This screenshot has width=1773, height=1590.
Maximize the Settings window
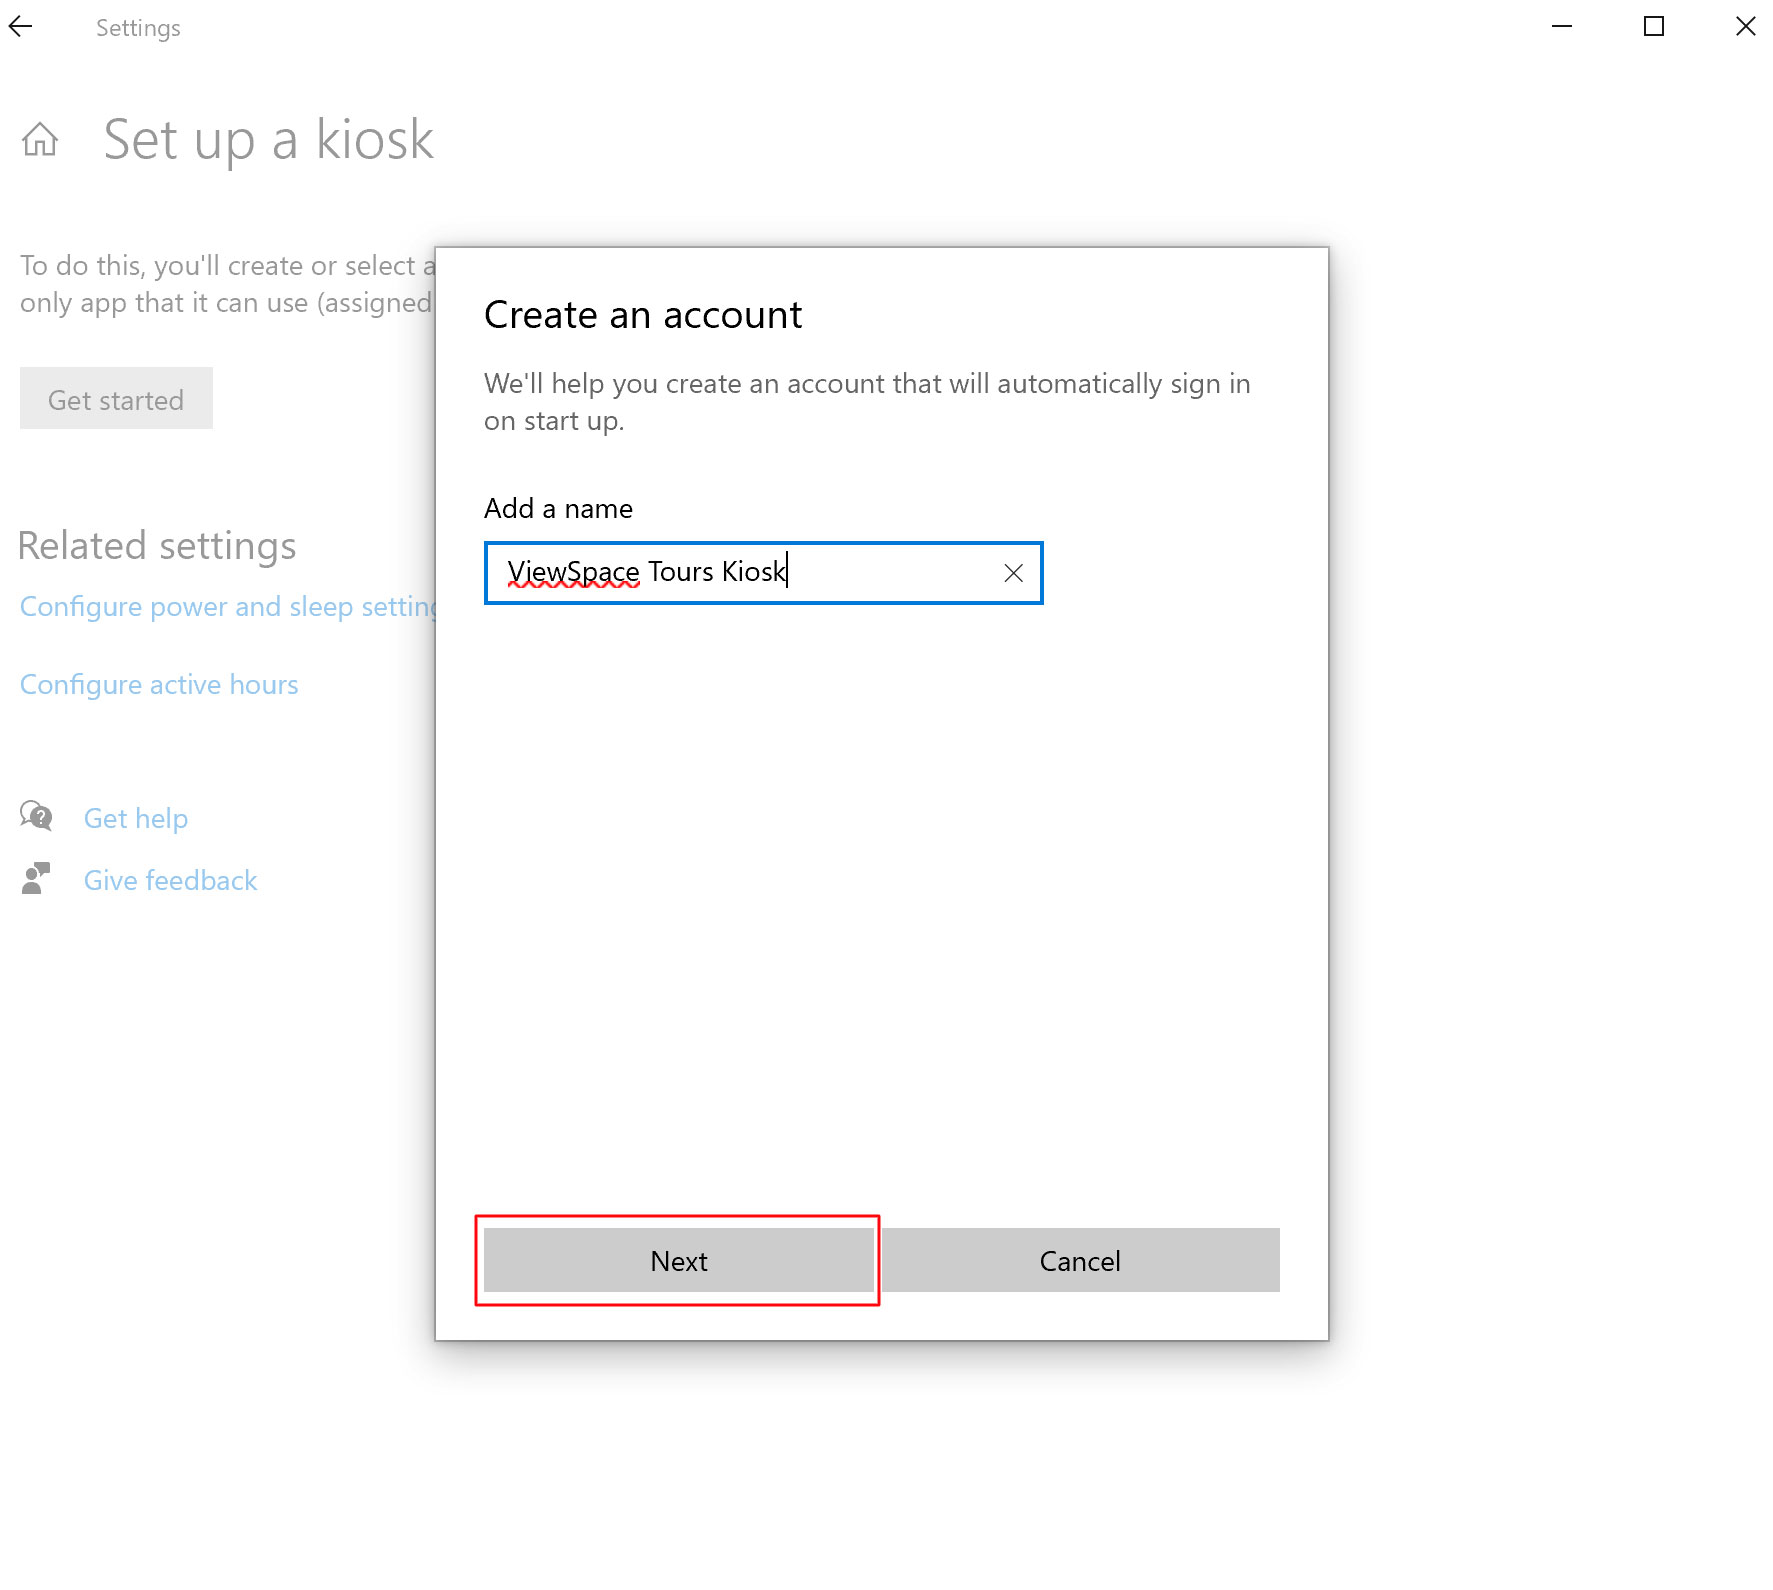pos(1654,27)
